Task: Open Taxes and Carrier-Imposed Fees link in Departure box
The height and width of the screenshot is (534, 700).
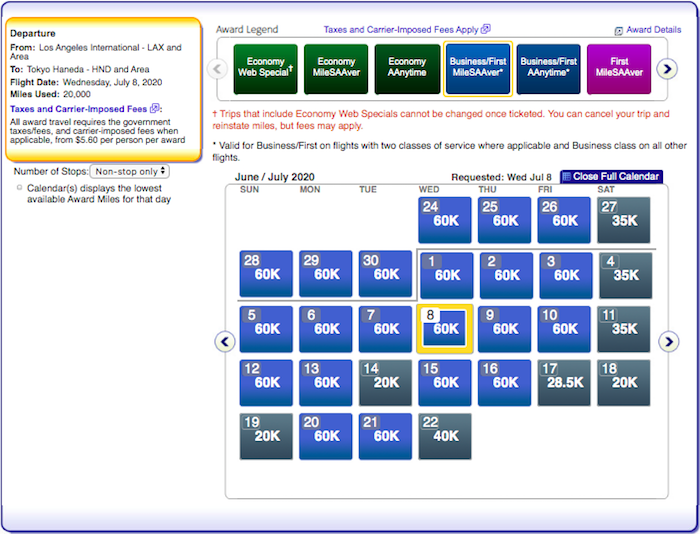Action: point(79,109)
